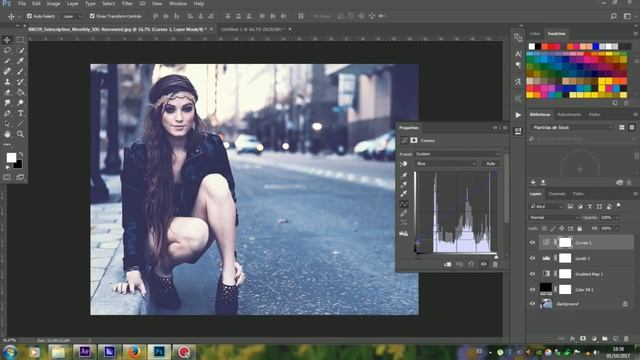Pick the gray point eyedropper in Curves
Image resolution: width=640 pixels, height=360 pixels.
(404, 184)
